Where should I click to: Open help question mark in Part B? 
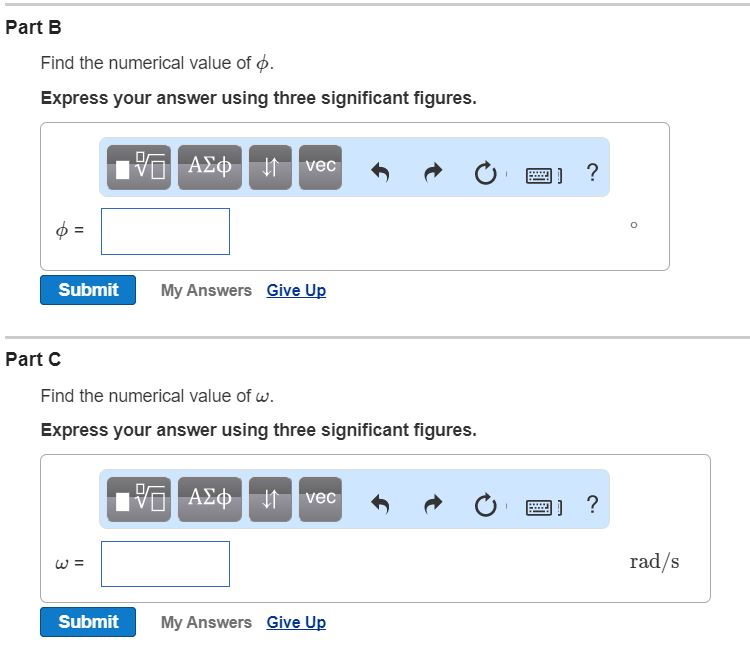[592, 173]
